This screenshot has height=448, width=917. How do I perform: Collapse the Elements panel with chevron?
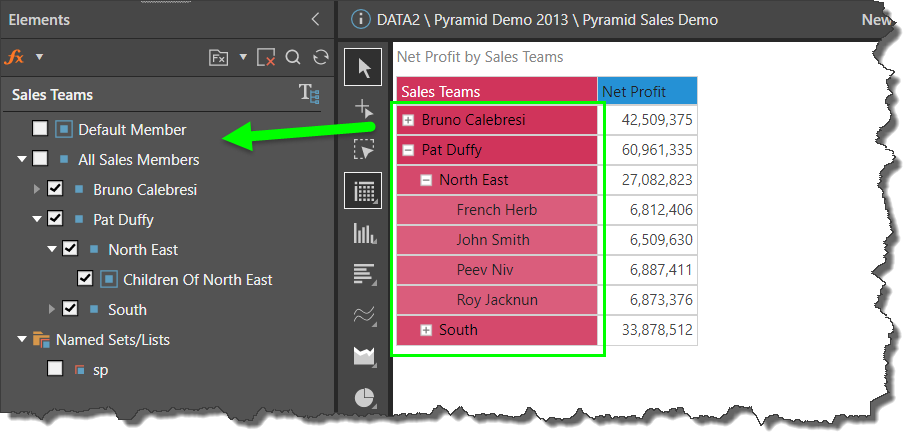pyautogui.click(x=316, y=19)
